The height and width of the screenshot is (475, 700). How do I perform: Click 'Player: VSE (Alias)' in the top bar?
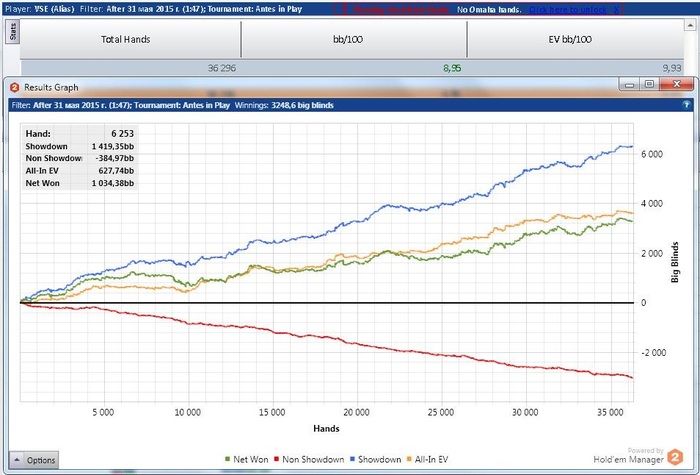point(40,9)
